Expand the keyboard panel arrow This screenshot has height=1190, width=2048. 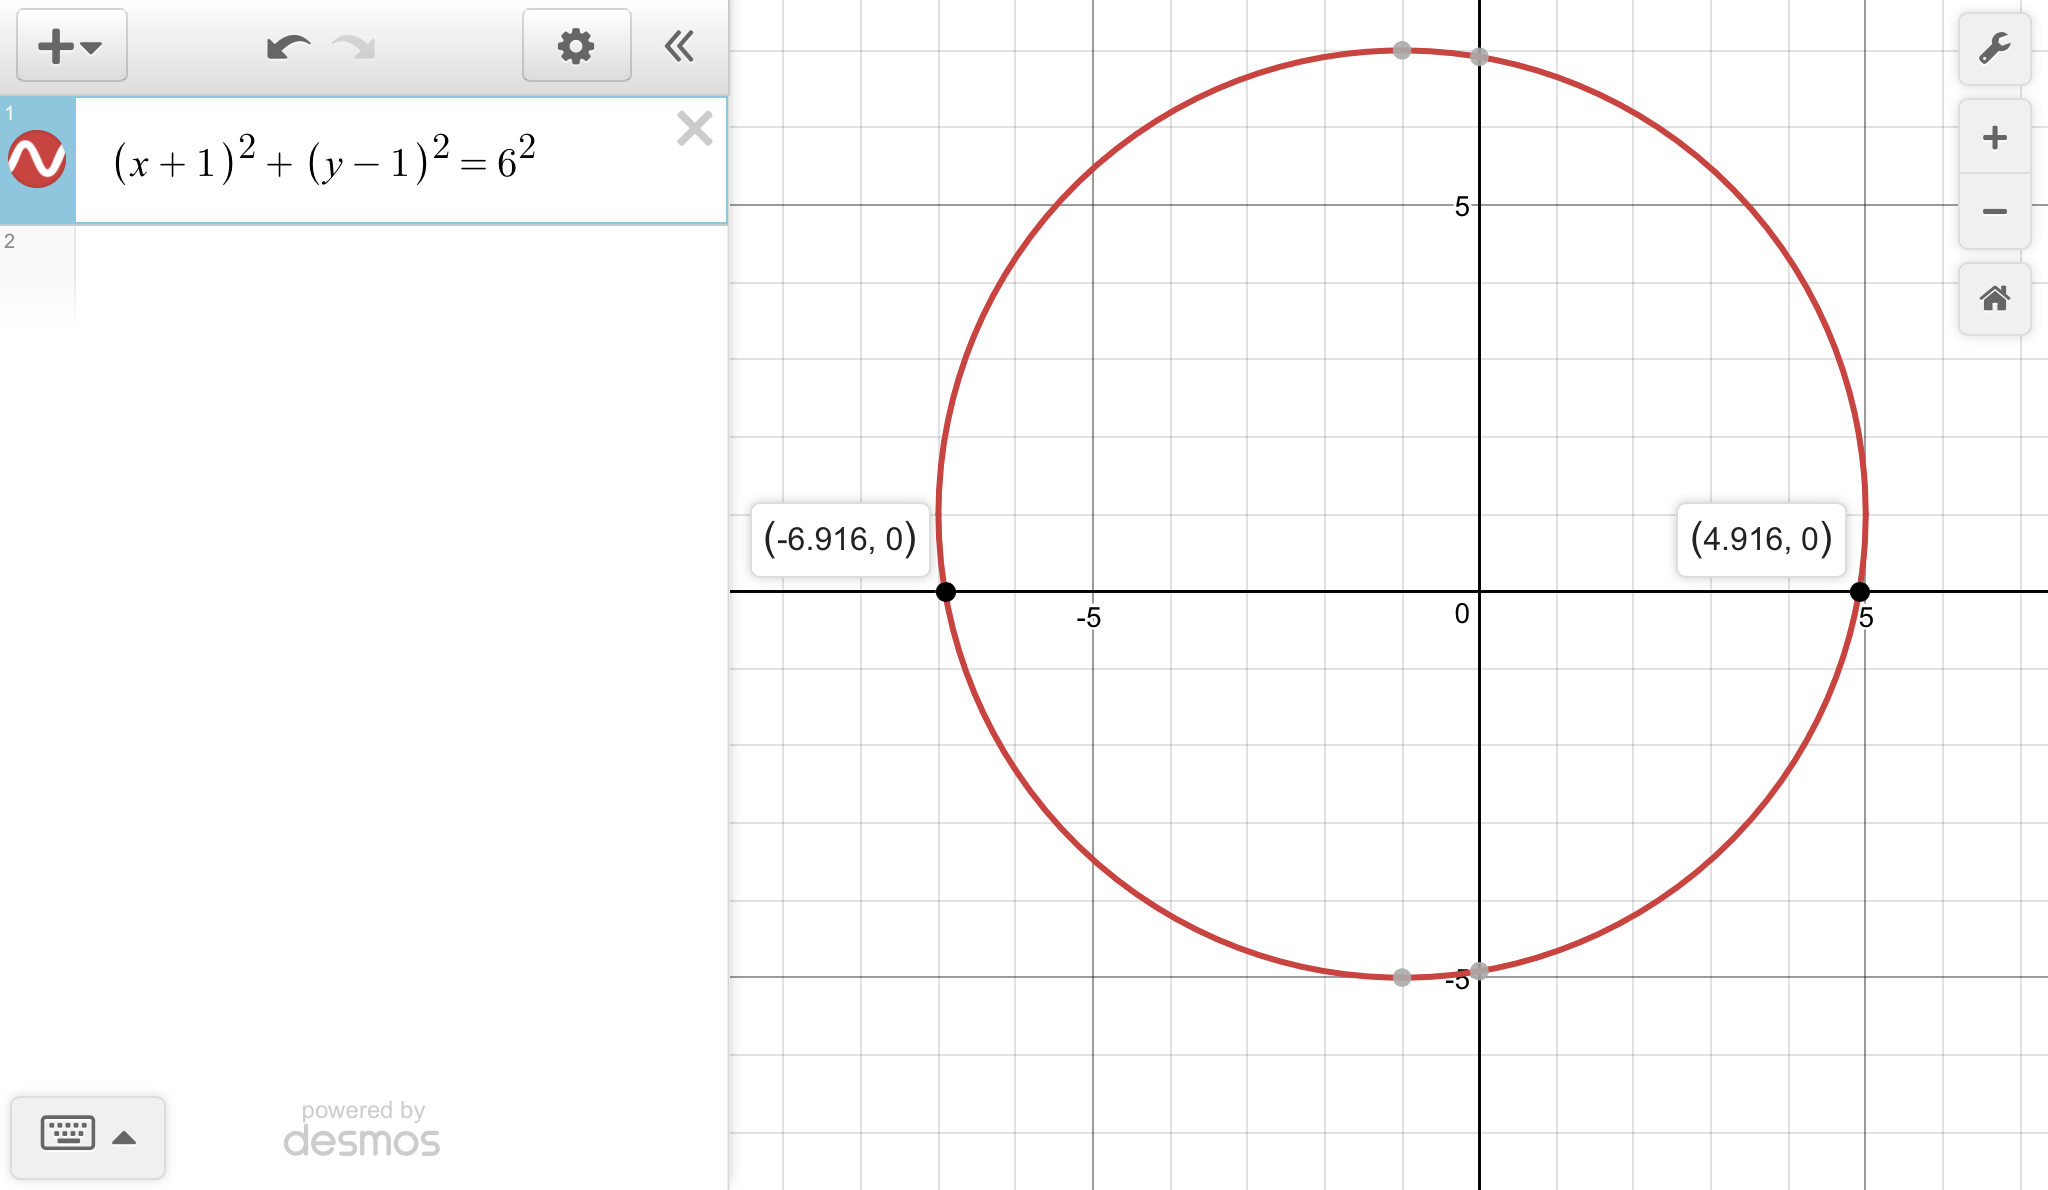click(124, 1137)
